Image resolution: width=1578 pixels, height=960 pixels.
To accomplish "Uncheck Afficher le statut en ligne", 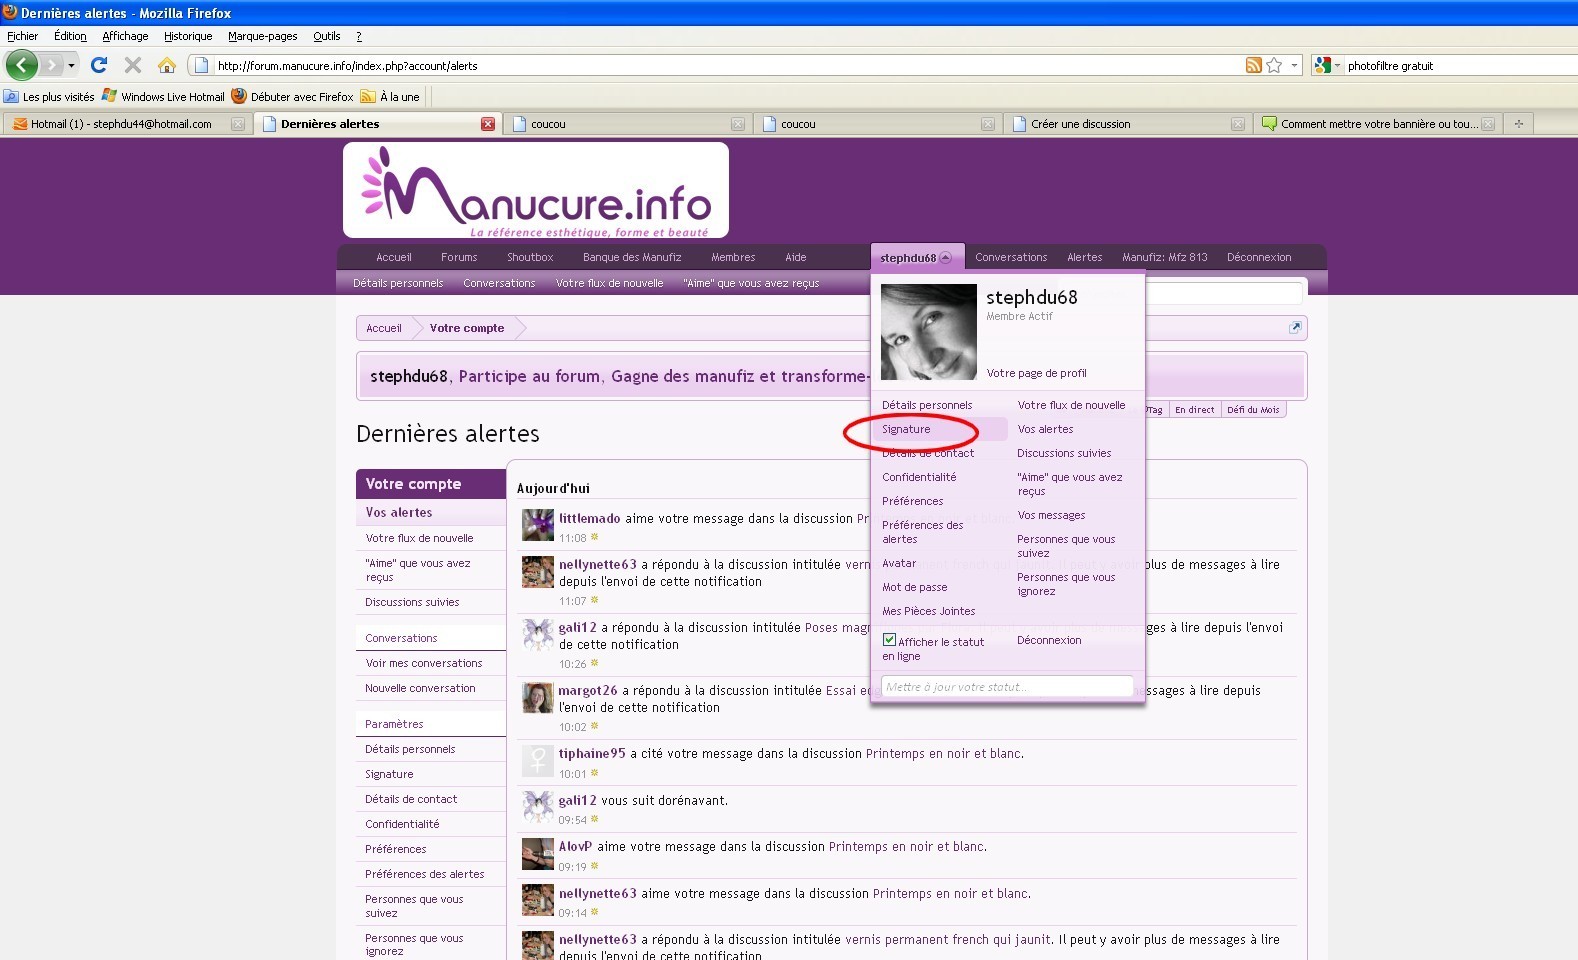I will pyautogui.click(x=889, y=640).
